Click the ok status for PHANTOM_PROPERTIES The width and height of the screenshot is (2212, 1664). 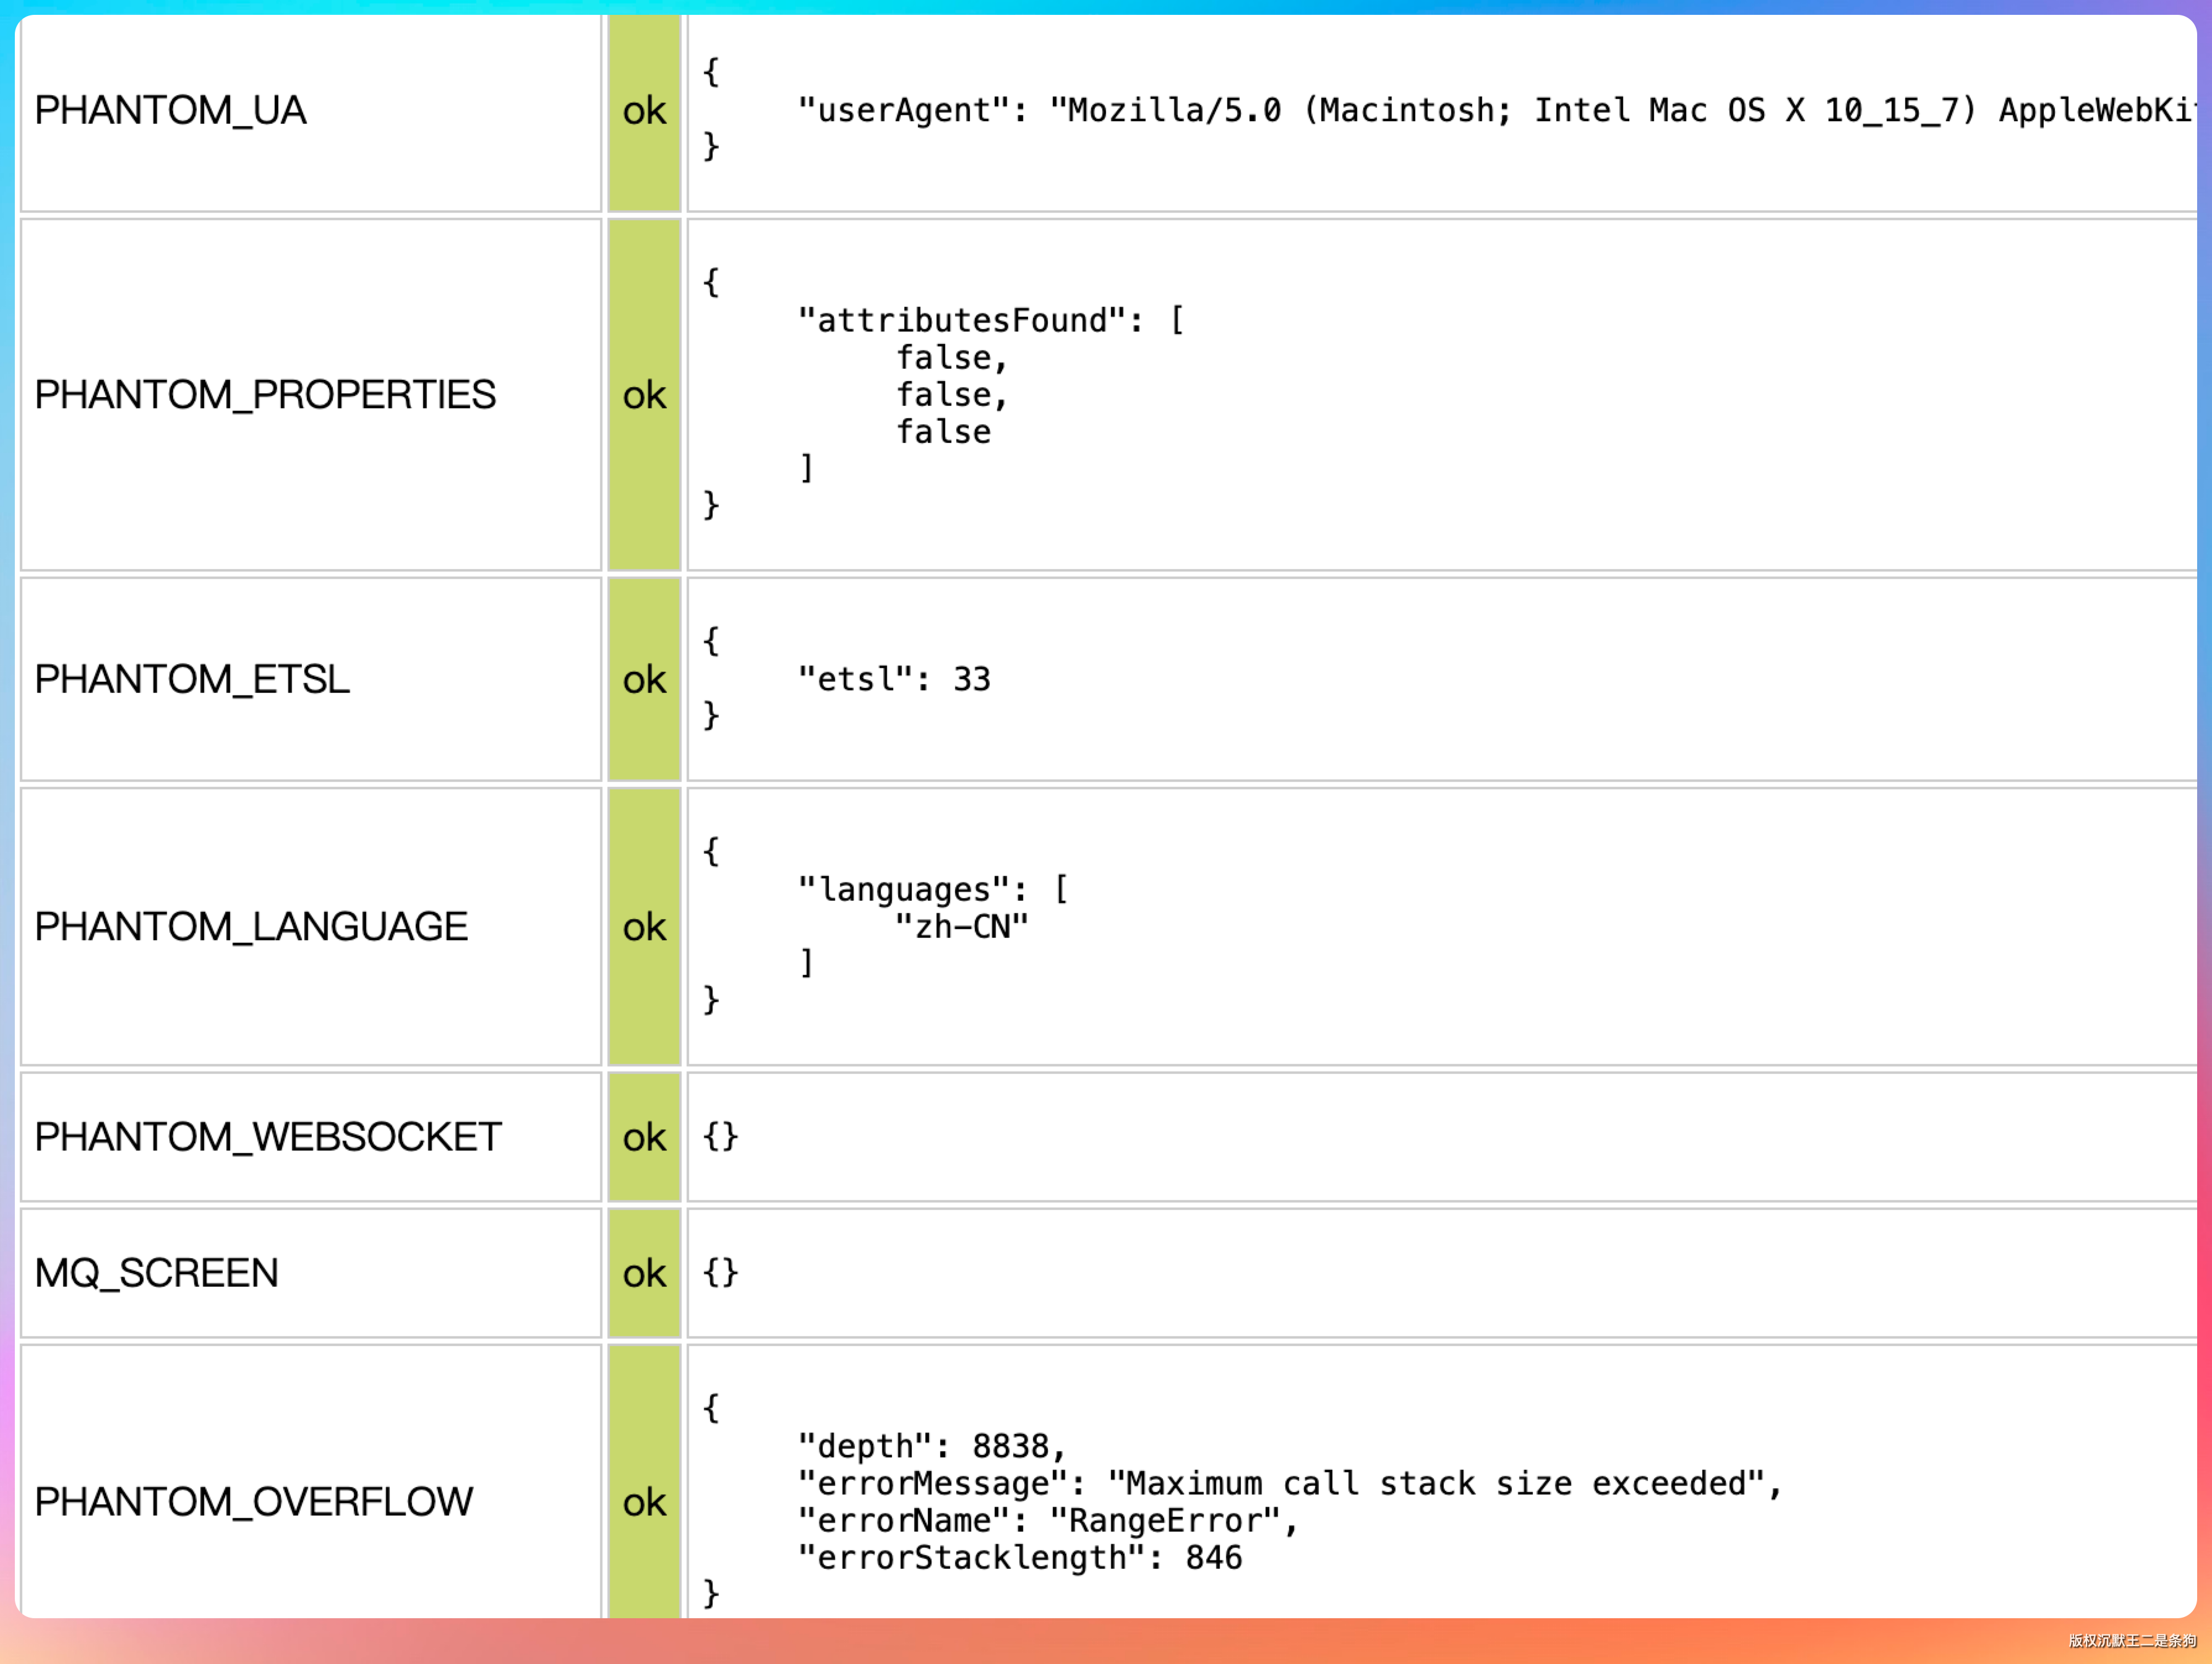(x=644, y=396)
